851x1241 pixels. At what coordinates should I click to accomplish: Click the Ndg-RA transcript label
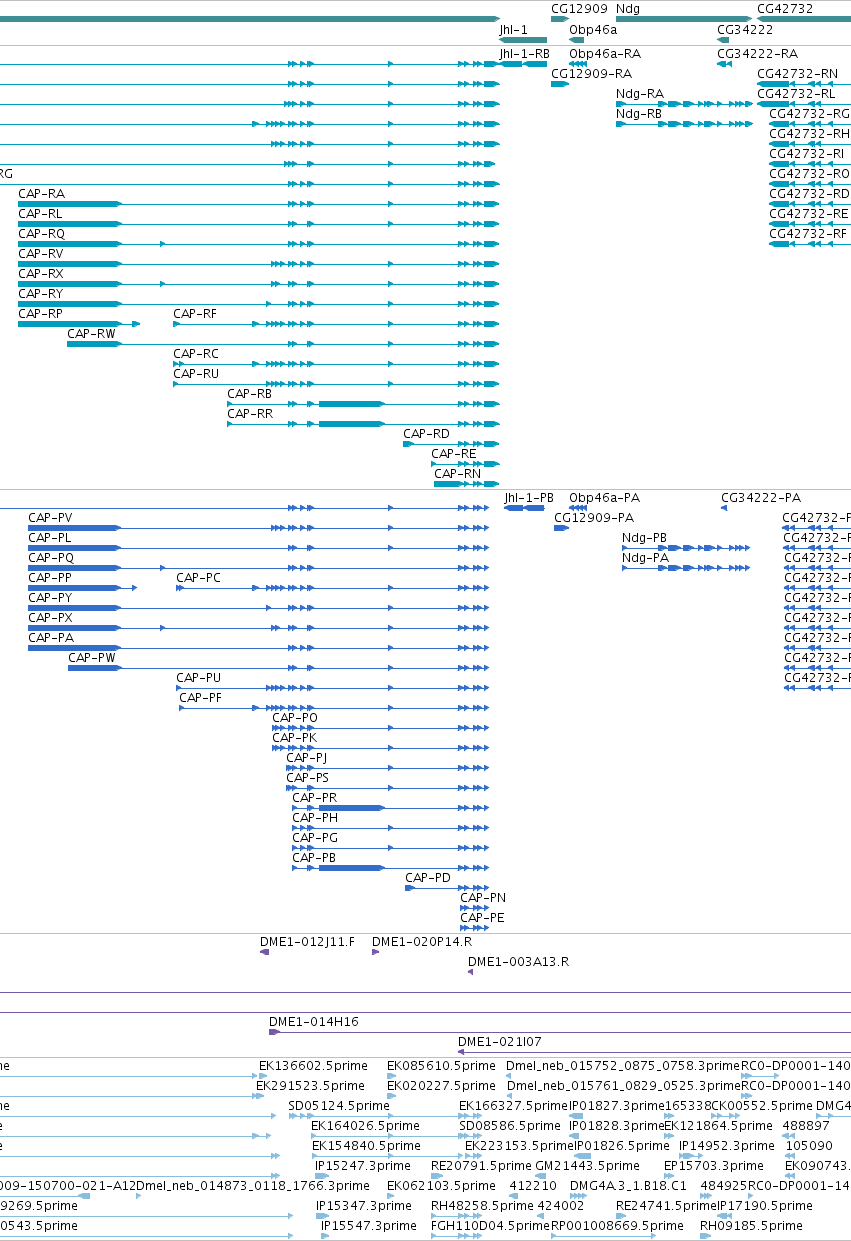pos(640,94)
